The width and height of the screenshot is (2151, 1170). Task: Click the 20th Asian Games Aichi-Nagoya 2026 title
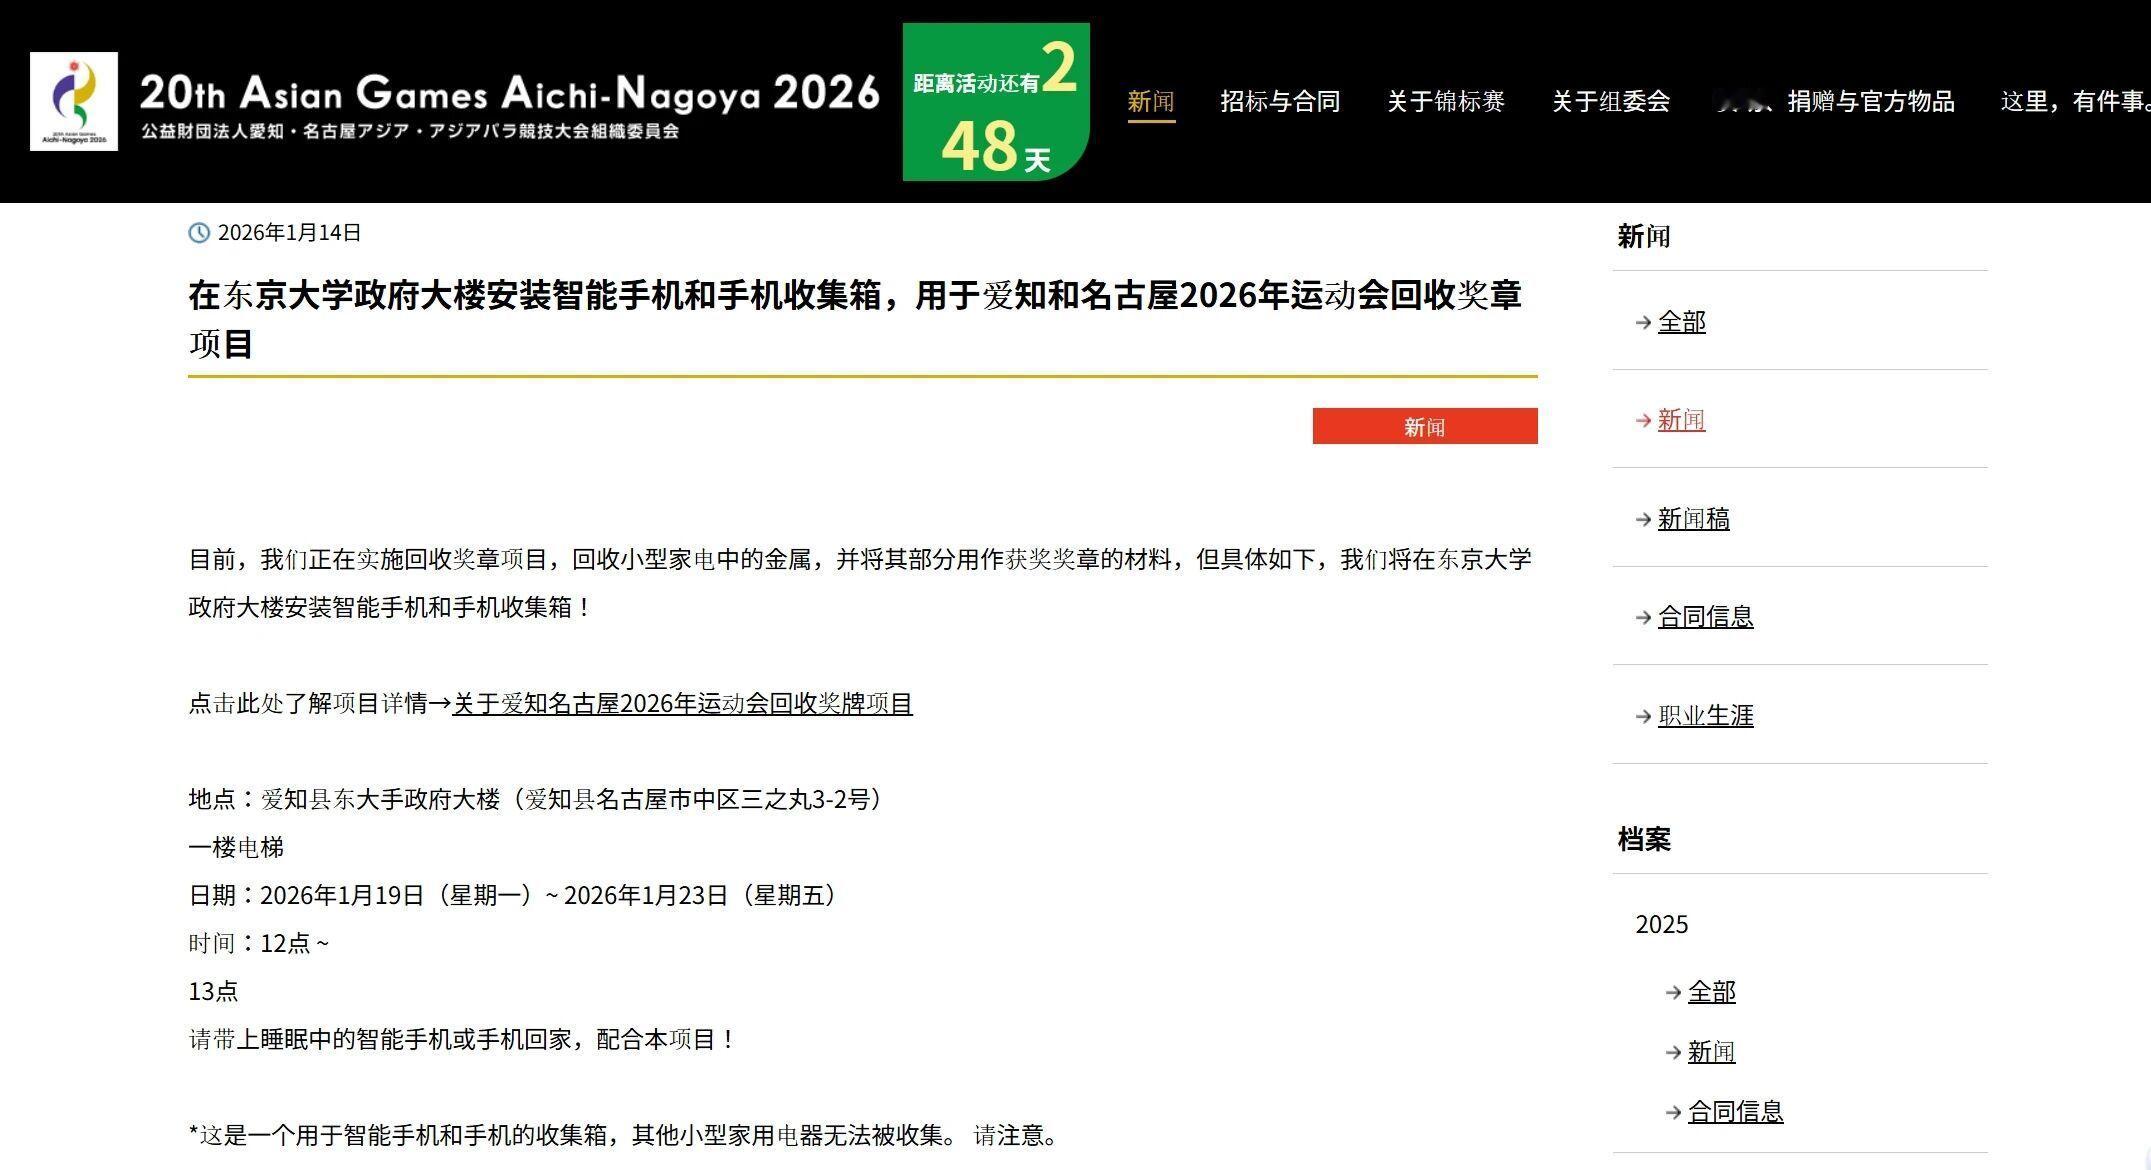pos(509,93)
